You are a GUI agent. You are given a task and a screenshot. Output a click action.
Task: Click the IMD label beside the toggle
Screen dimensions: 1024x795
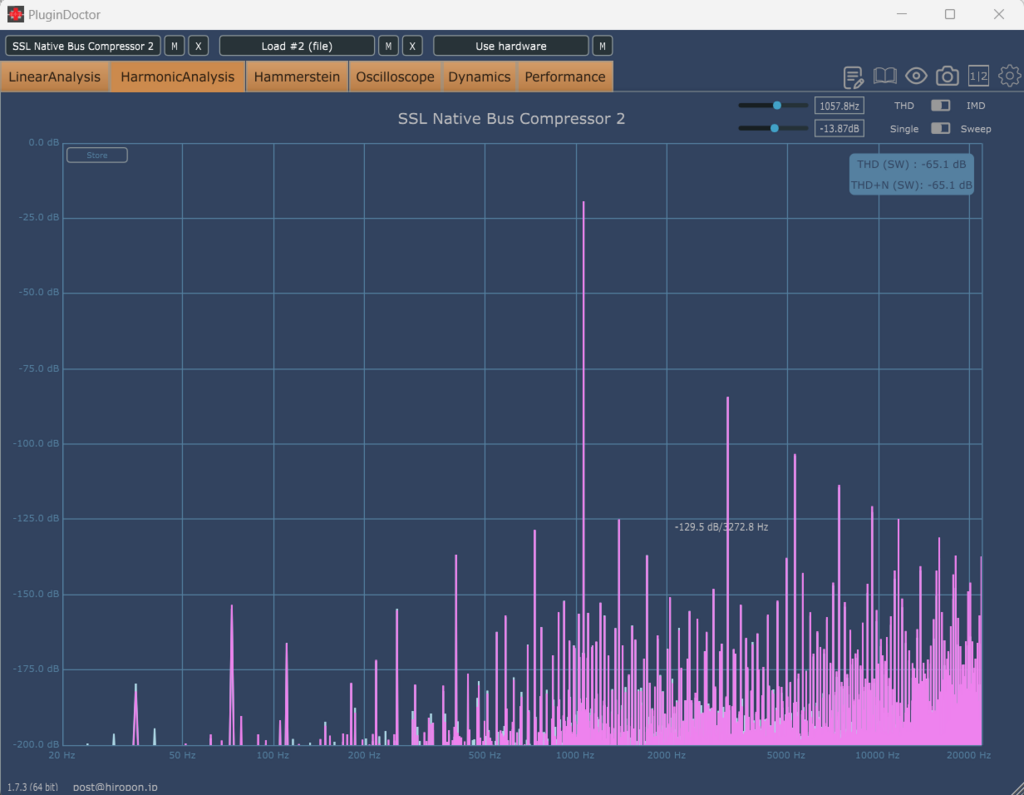point(976,105)
